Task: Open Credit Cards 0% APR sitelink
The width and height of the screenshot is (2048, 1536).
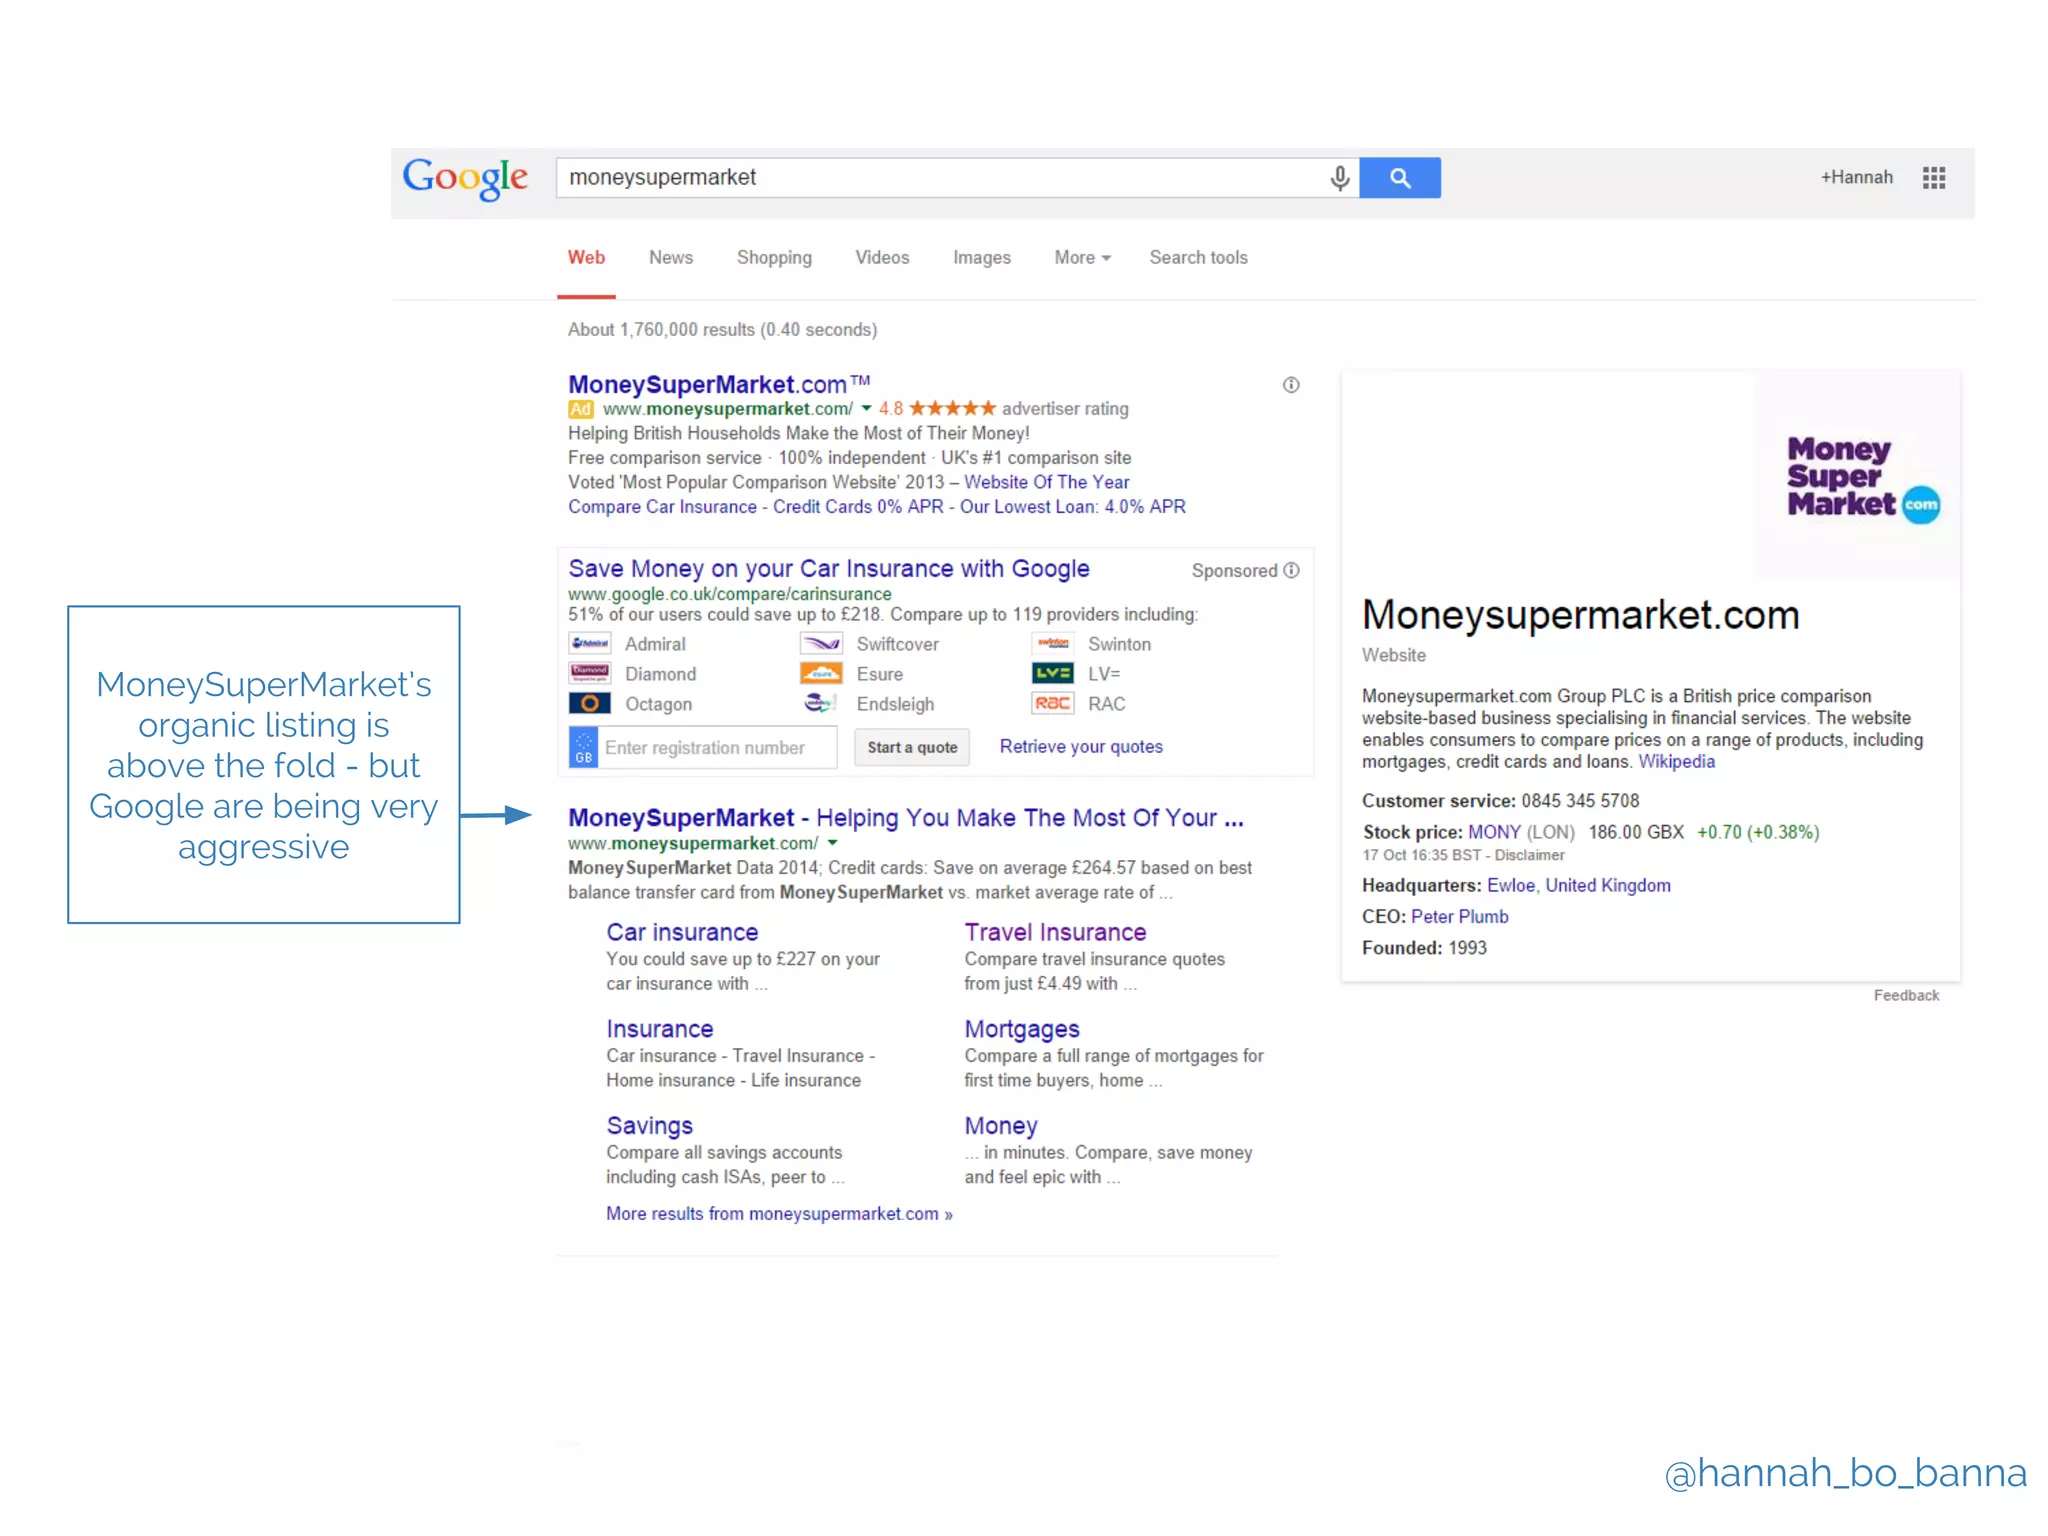Action: pos(858,507)
